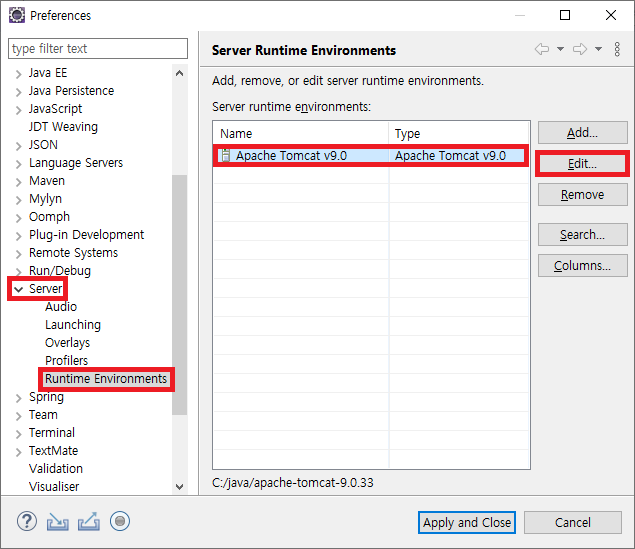This screenshot has width=635, height=549.
Task: Click the Search... button
Action: click(583, 234)
